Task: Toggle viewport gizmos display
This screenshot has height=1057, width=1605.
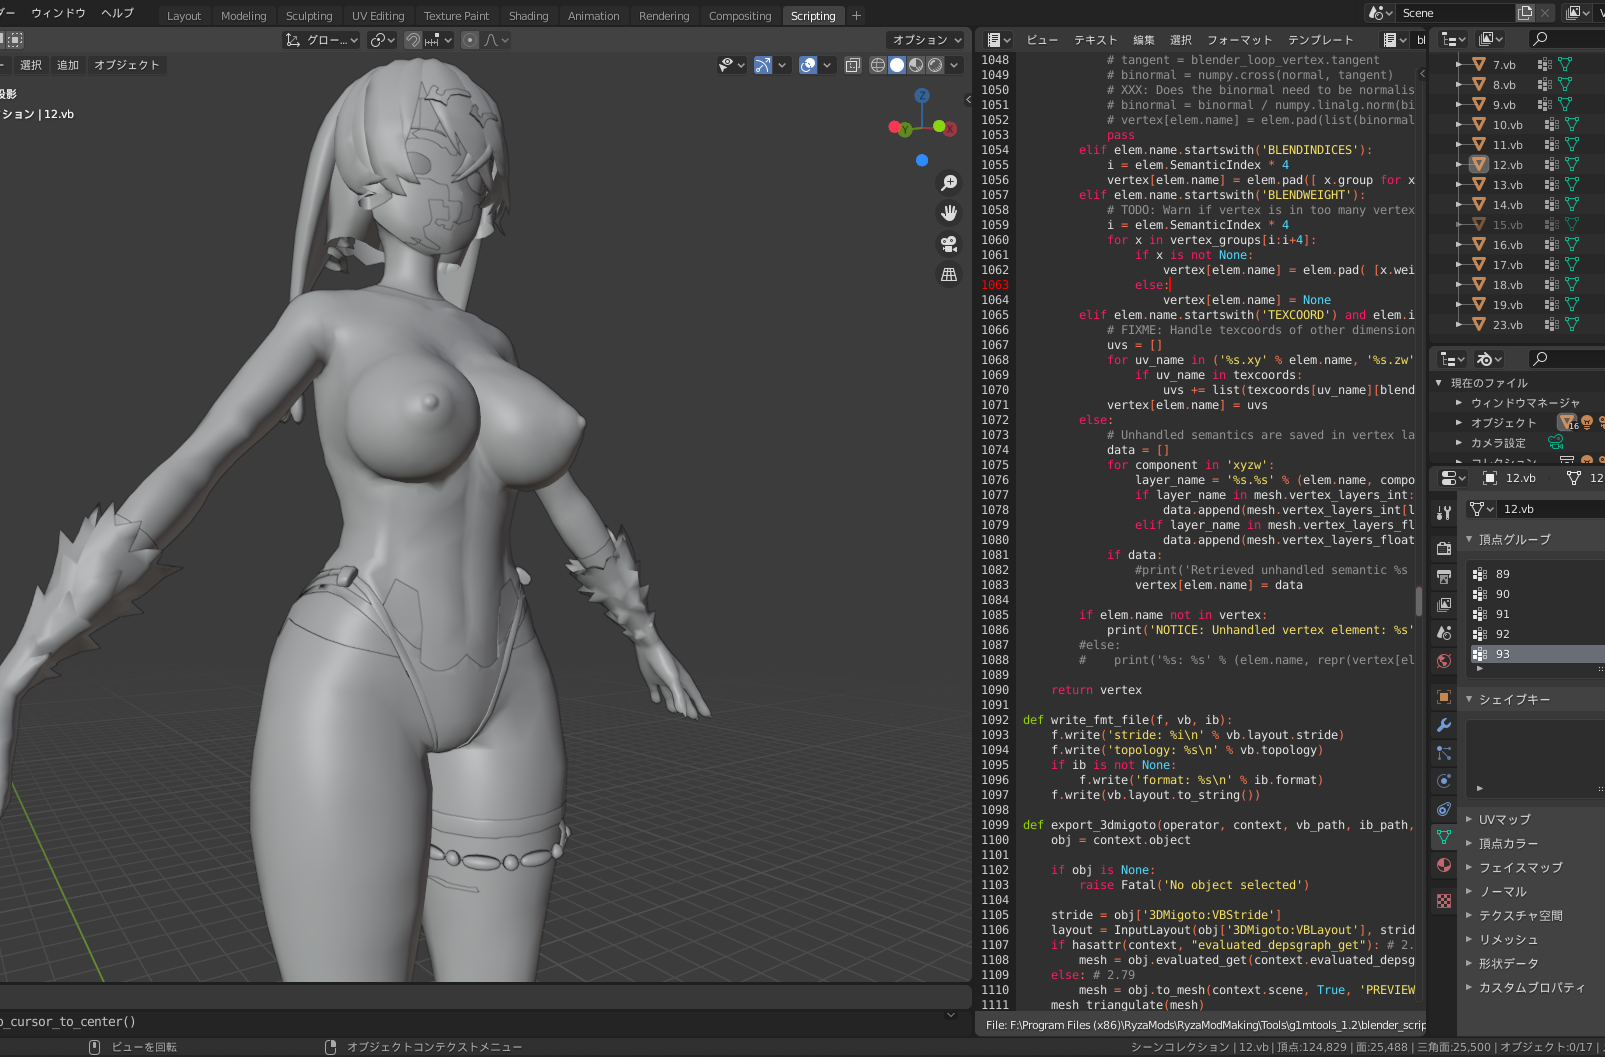Action: [x=763, y=65]
